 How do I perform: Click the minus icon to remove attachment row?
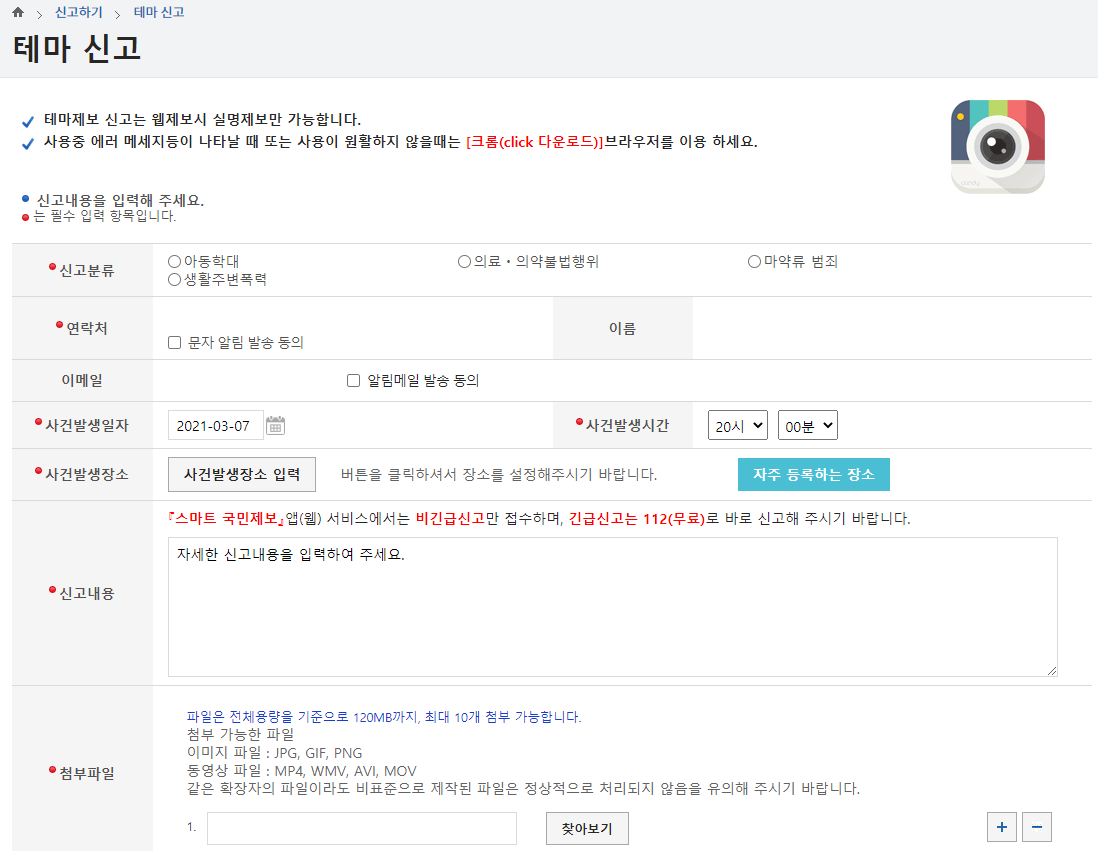click(1035, 827)
